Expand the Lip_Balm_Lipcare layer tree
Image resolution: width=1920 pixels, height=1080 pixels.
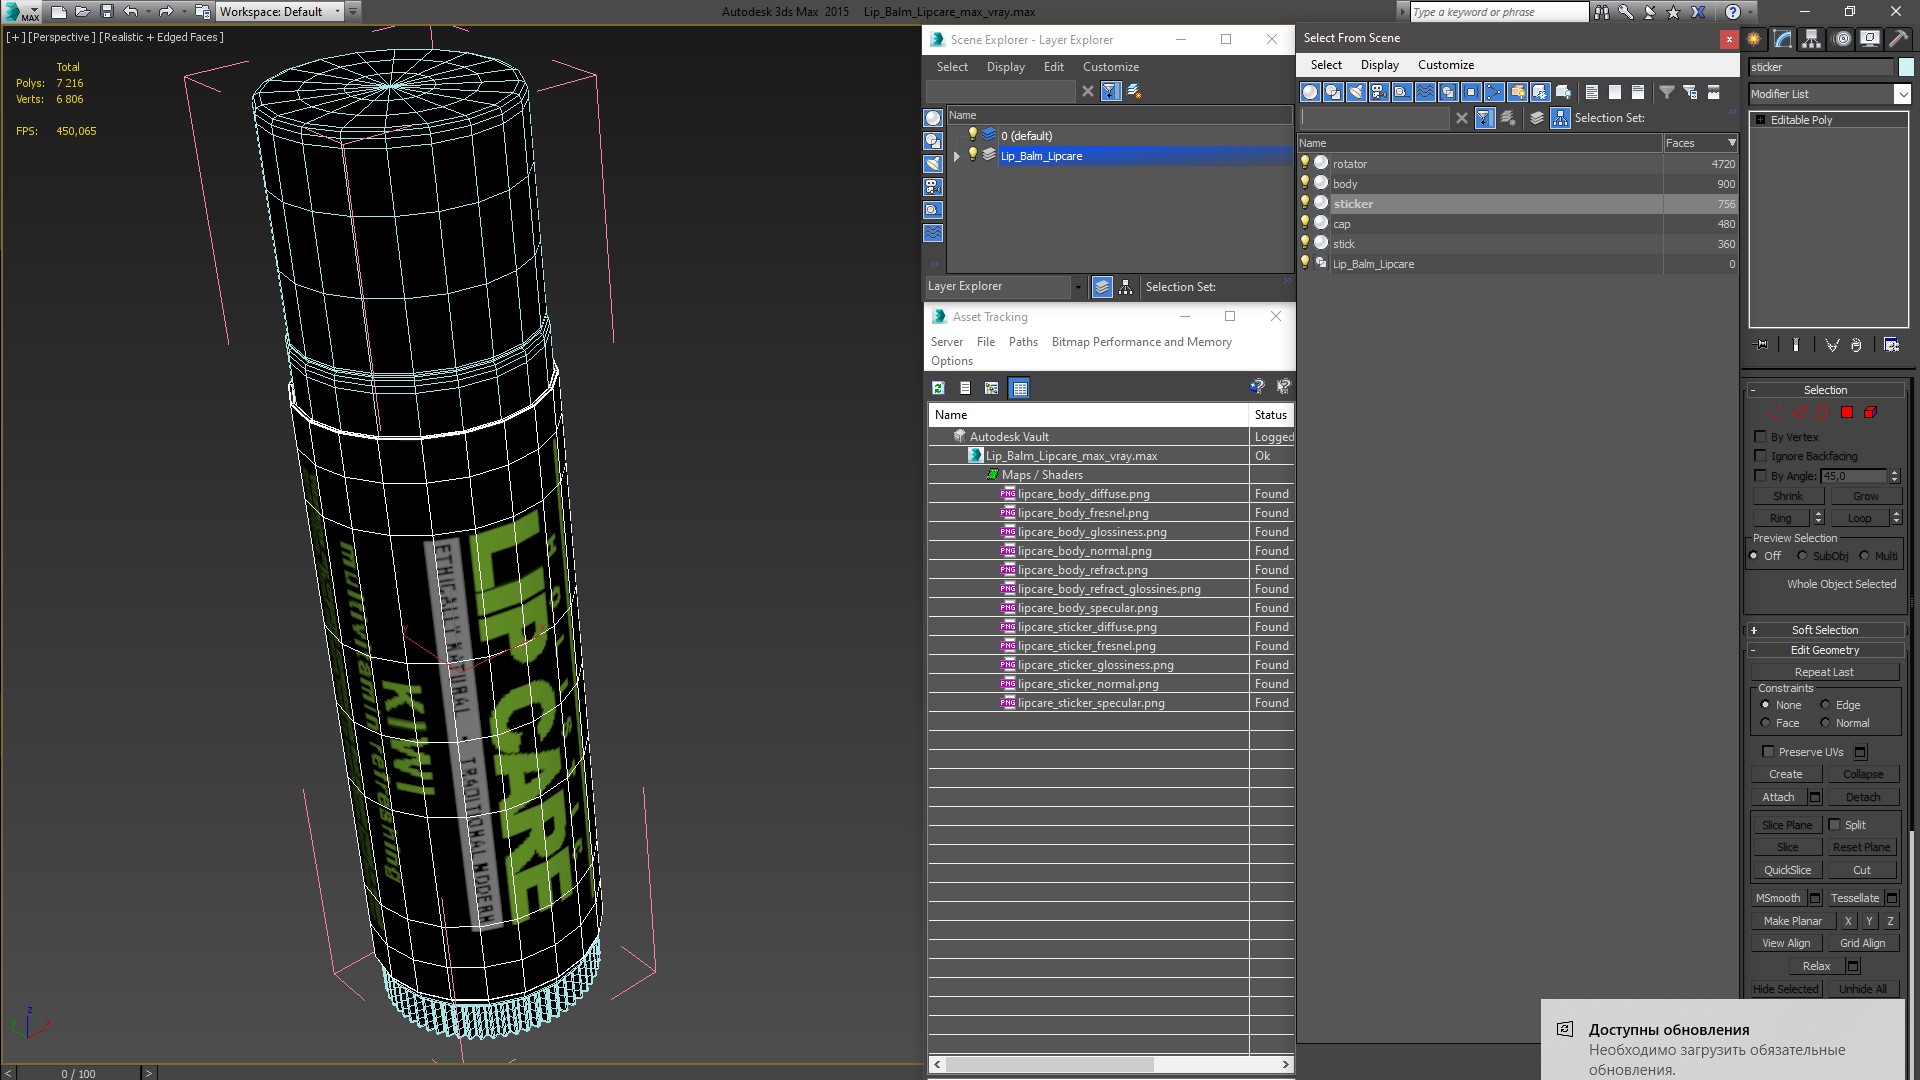[x=957, y=156]
